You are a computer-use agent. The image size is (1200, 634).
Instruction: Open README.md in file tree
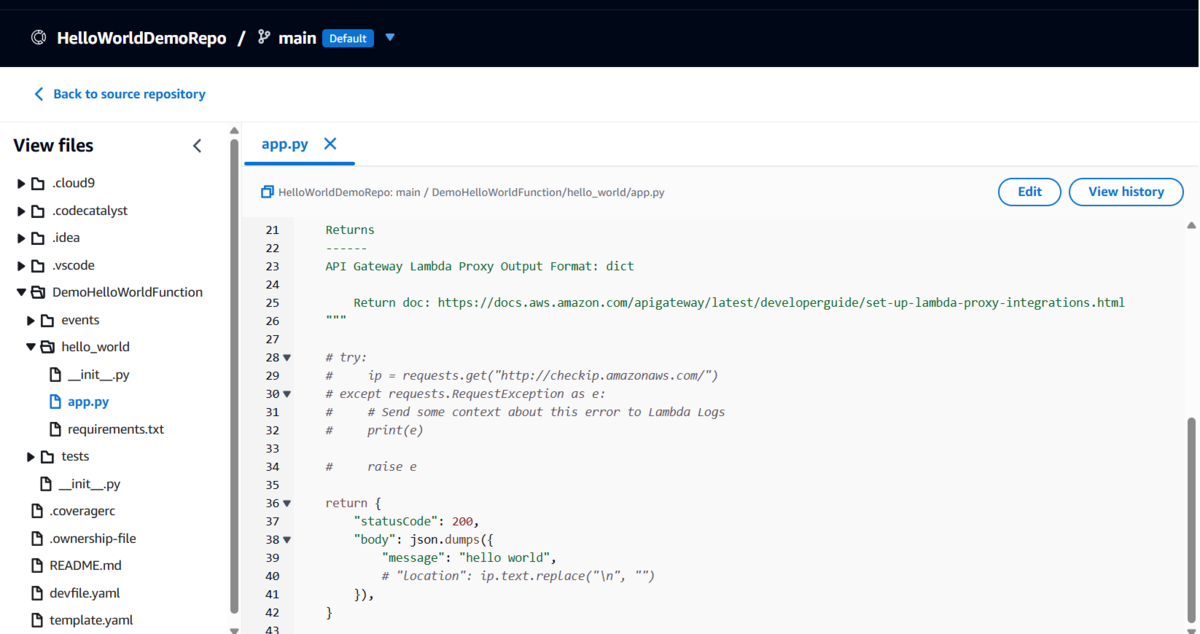pyautogui.click(x=85, y=566)
